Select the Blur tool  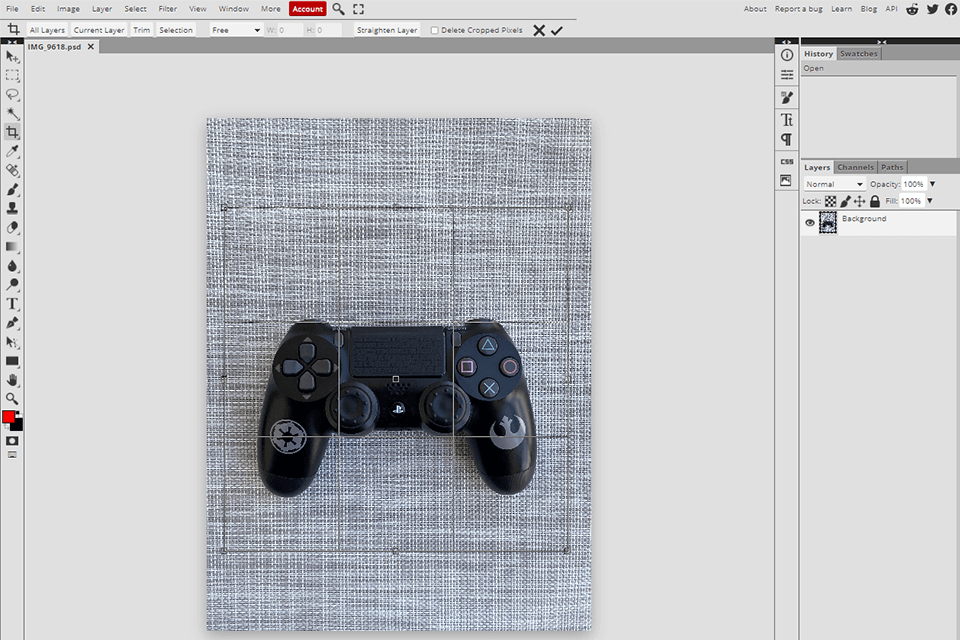point(12,265)
